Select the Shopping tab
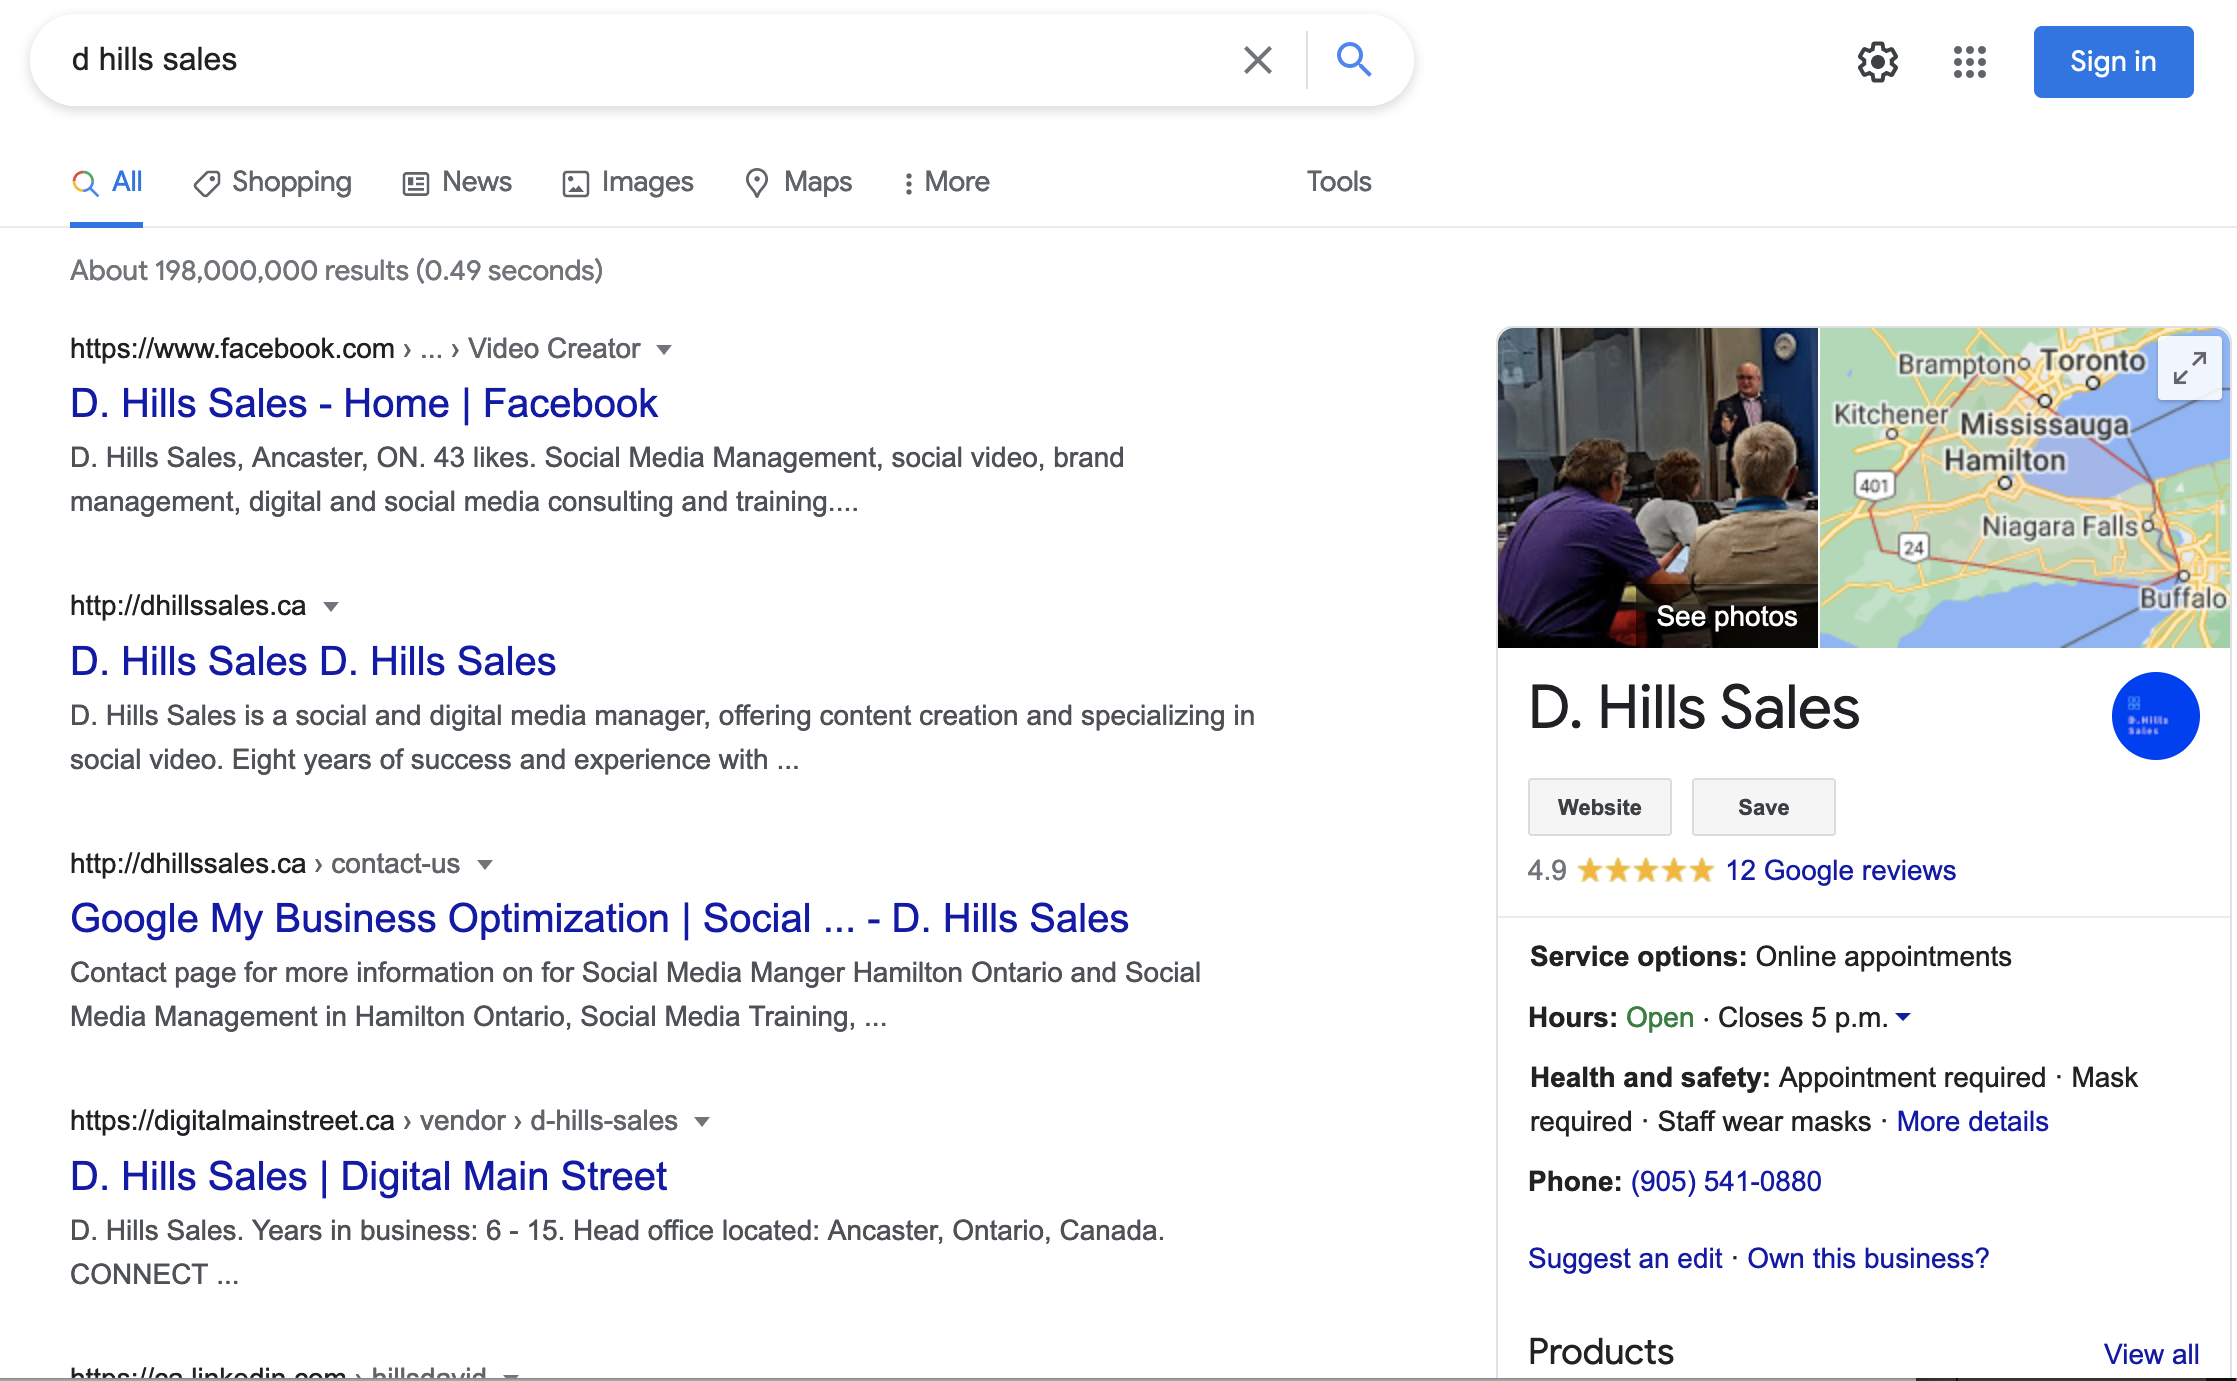This screenshot has height=1381, width=2237. point(291,181)
